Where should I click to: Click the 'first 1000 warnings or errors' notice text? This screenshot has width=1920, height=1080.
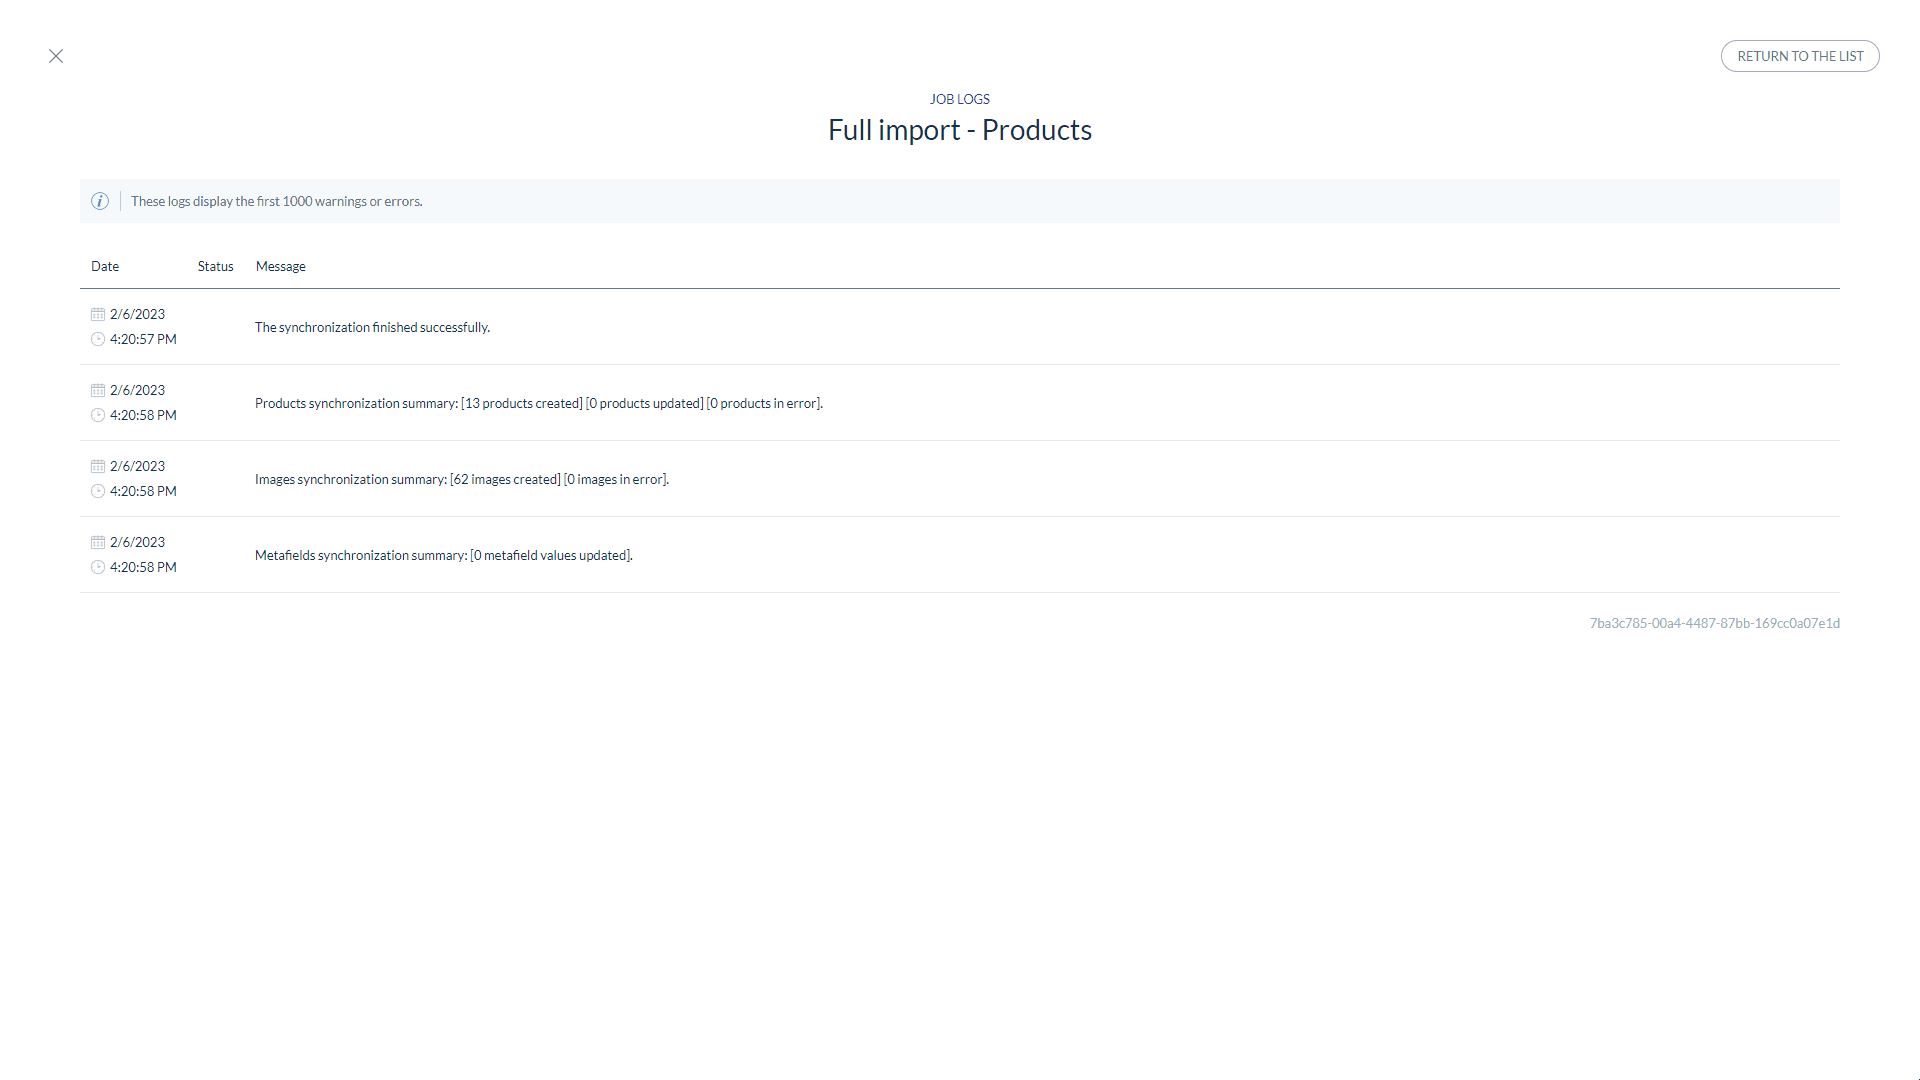277,201
